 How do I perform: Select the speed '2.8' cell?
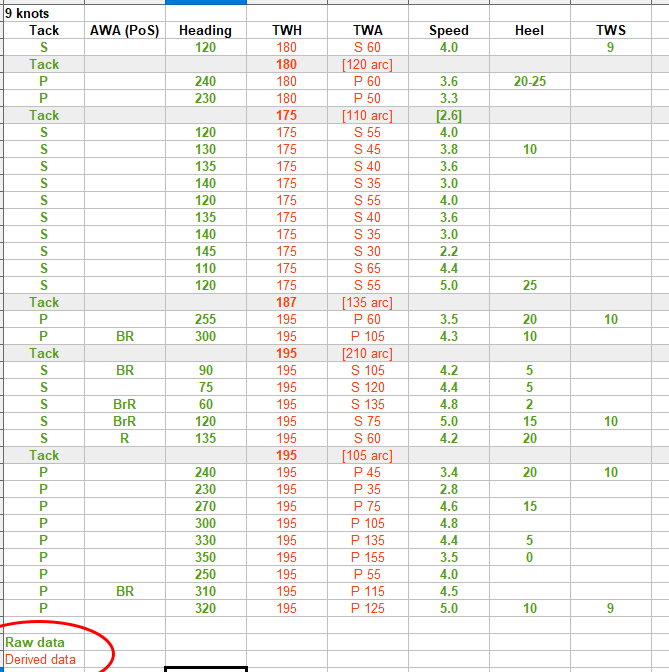pos(449,489)
